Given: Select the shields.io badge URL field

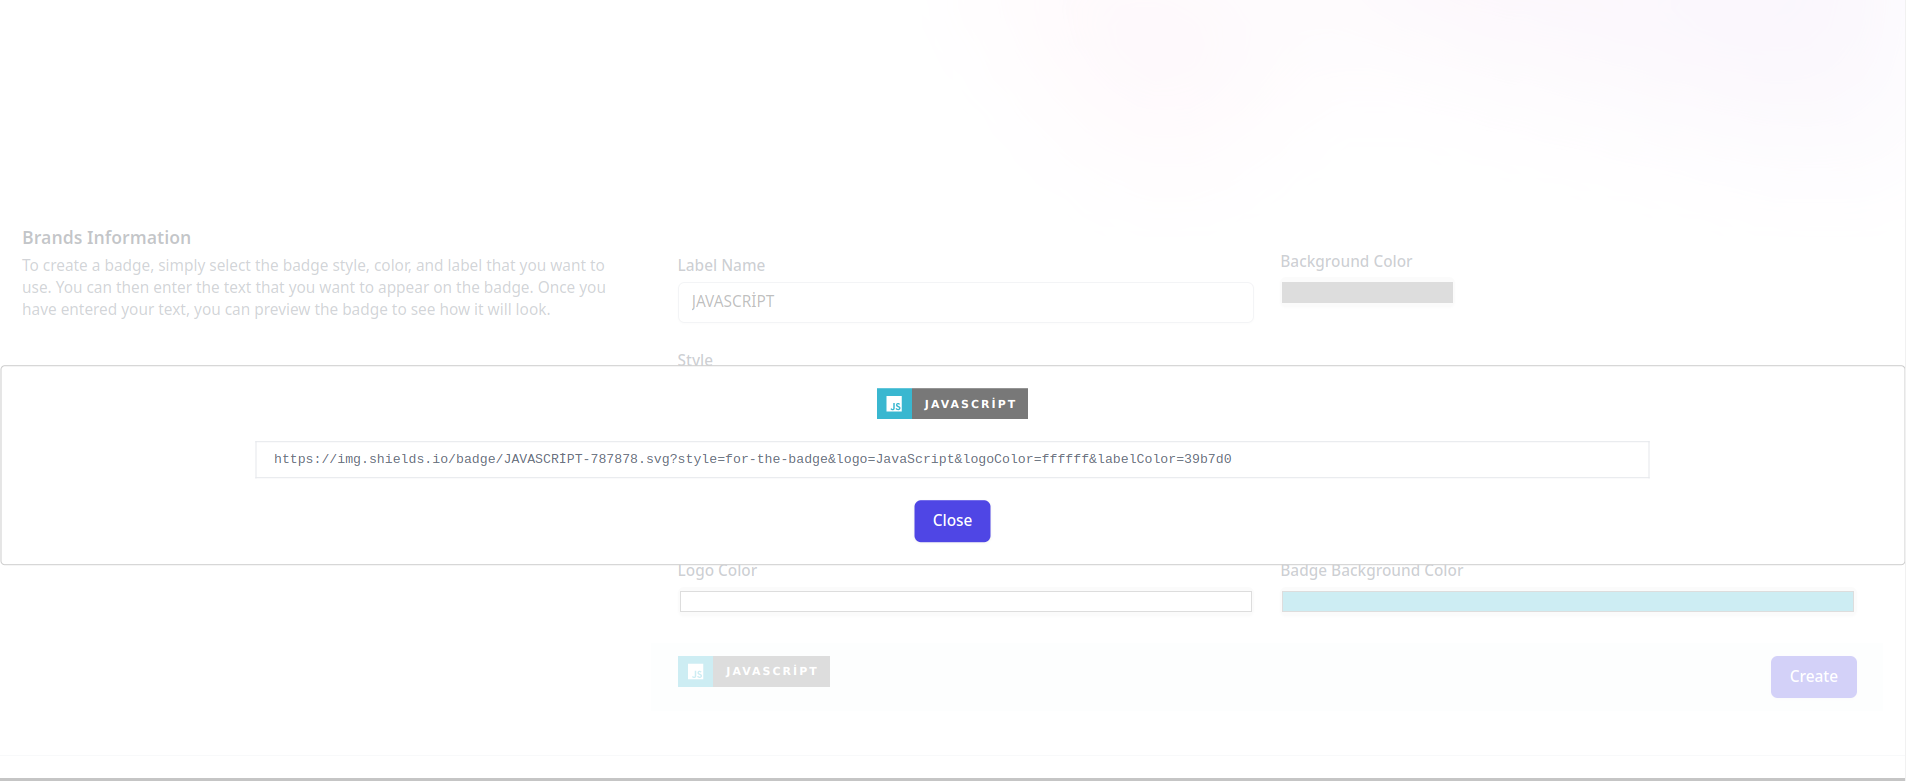Looking at the screenshot, I should (952, 460).
